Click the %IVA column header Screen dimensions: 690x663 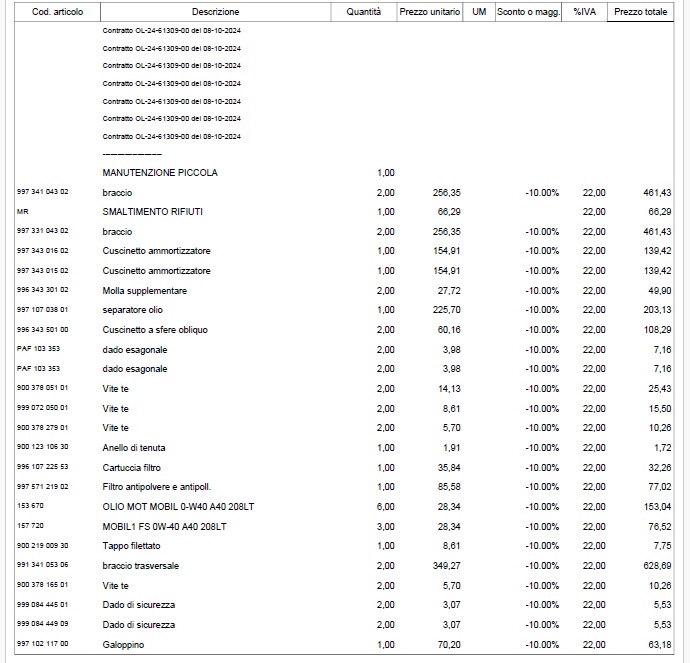[x=585, y=12]
